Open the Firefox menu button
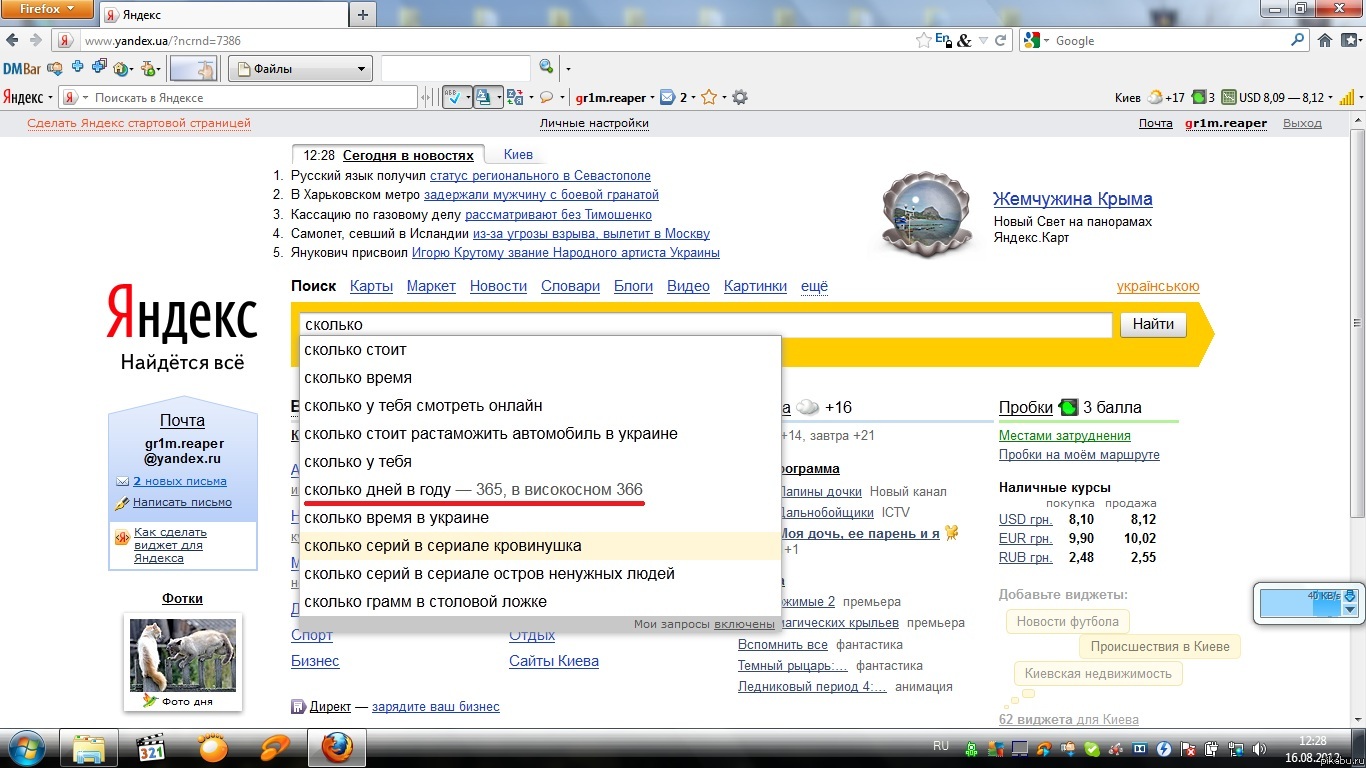 pos(48,9)
